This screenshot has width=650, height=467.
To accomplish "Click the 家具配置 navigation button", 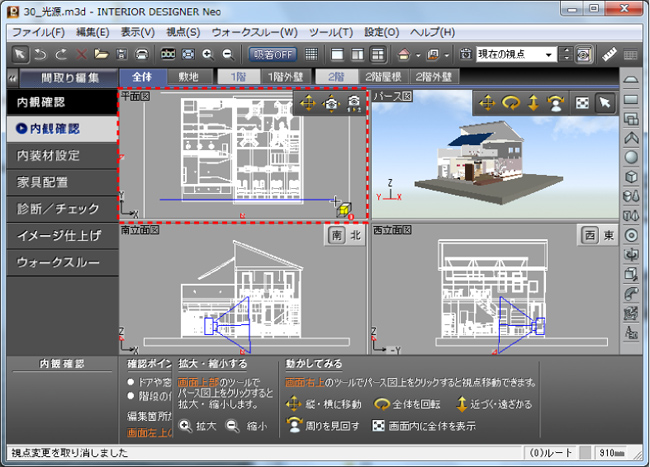I will coord(56,182).
